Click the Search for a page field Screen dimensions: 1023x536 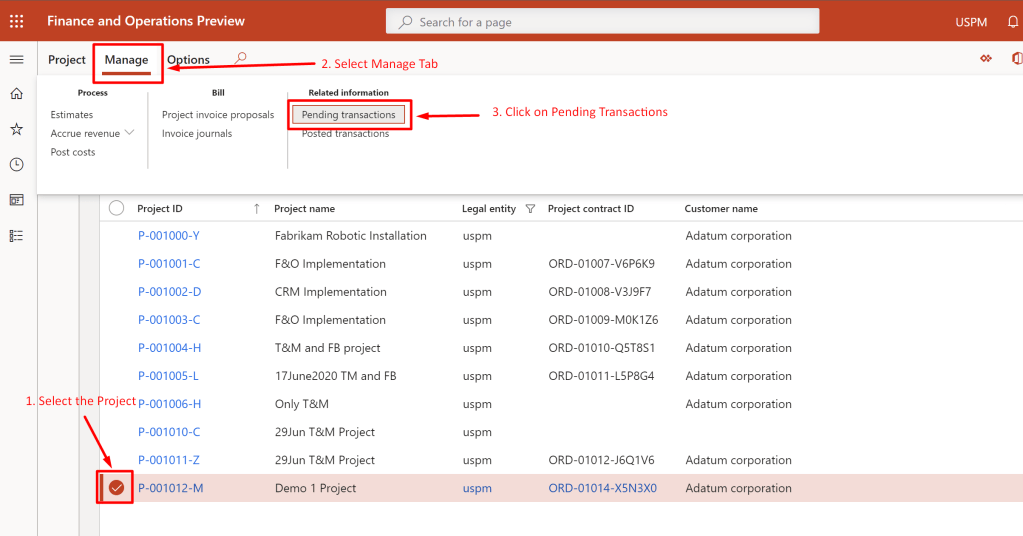tap(602, 21)
